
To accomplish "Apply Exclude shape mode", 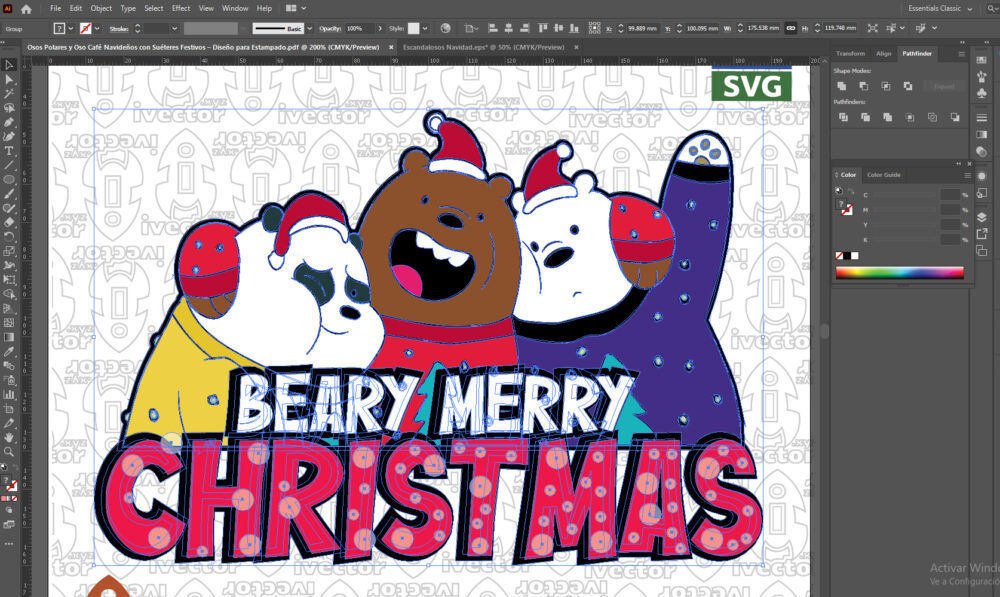I will (x=908, y=86).
